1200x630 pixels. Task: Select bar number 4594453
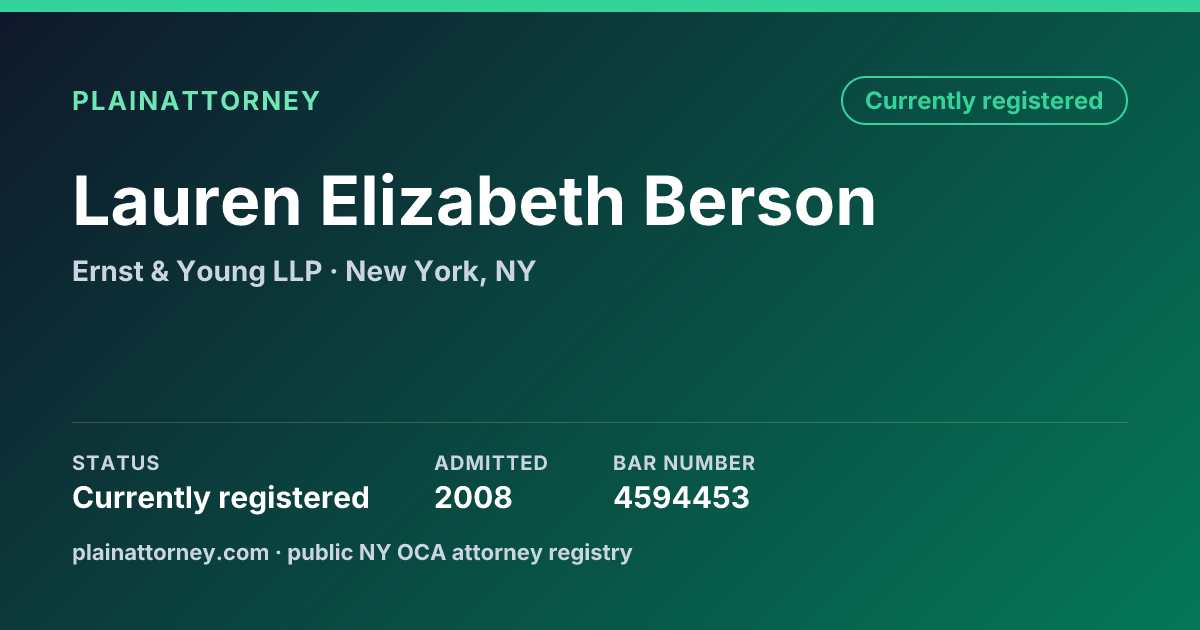681,497
